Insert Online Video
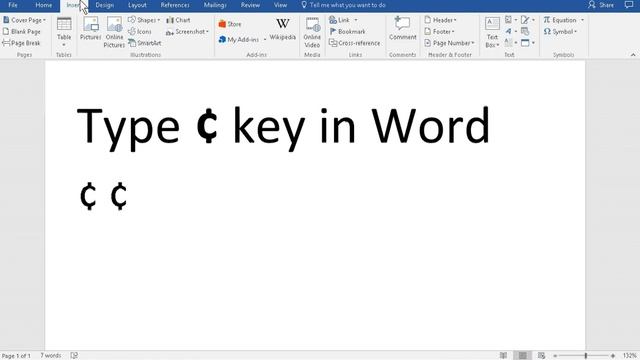Viewport: 640px width, 360px height. [x=312, y=33]
